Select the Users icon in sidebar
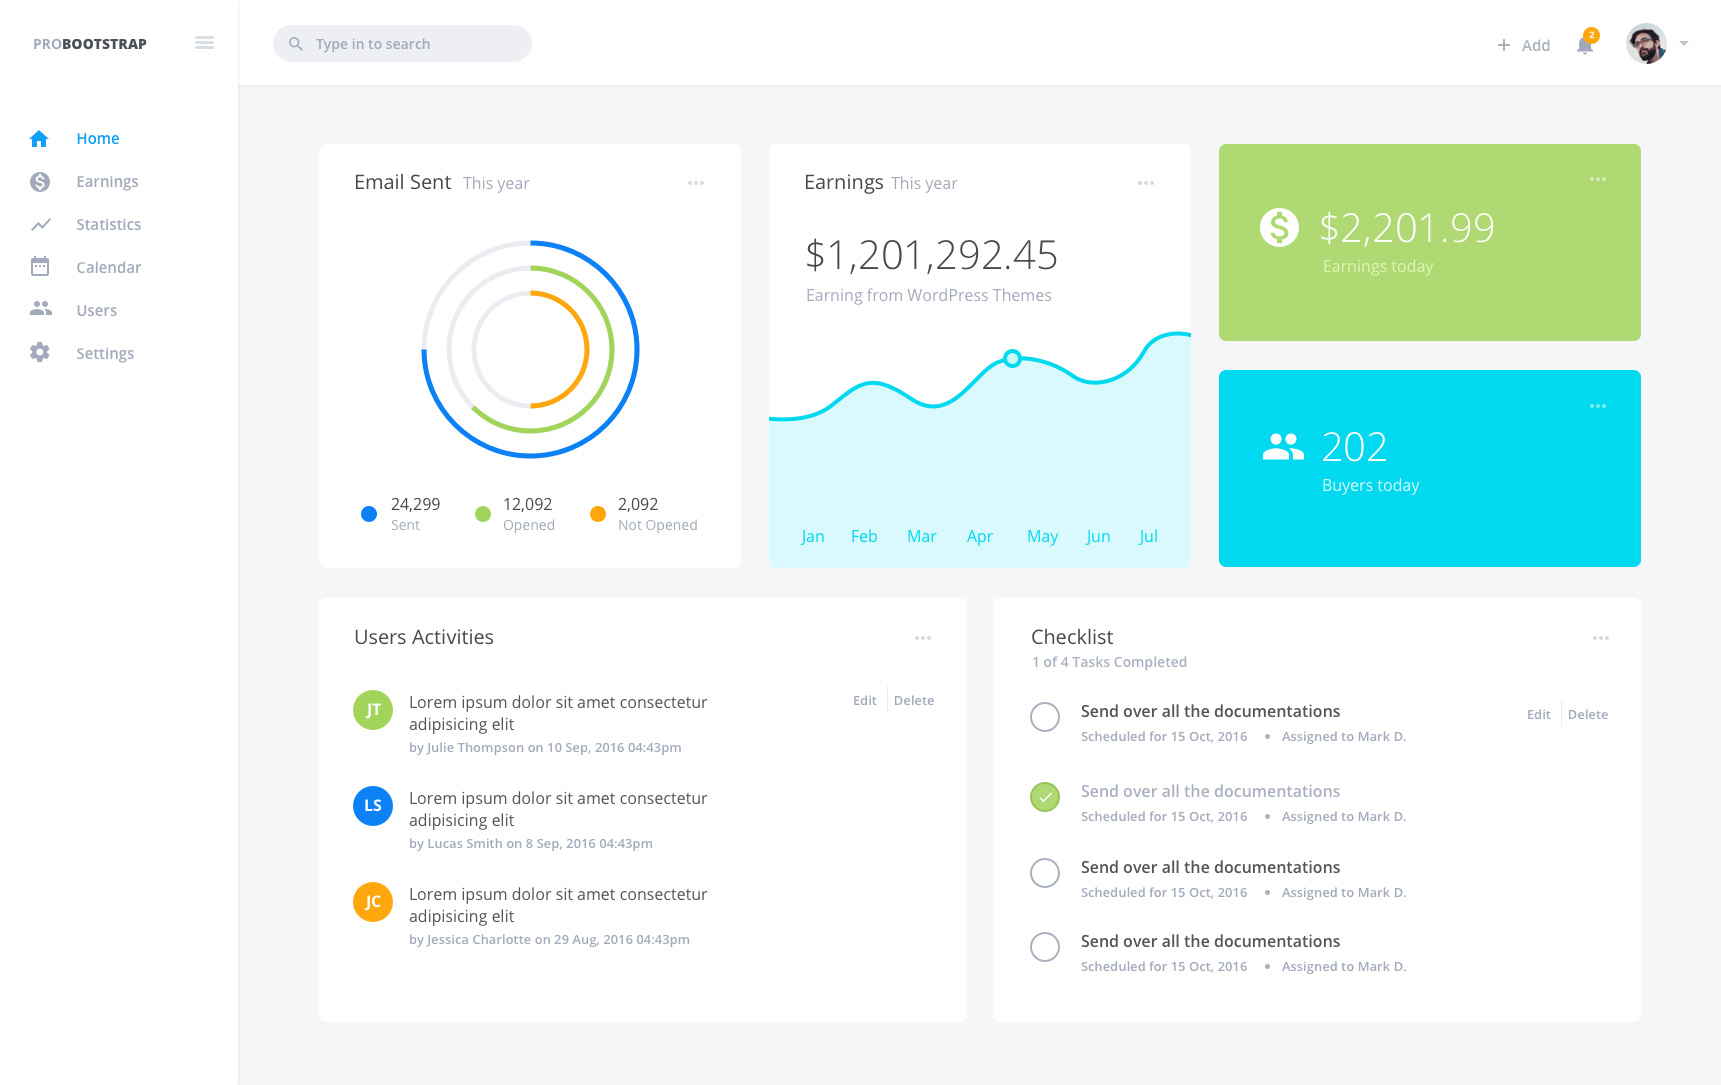 click(39, 310)
